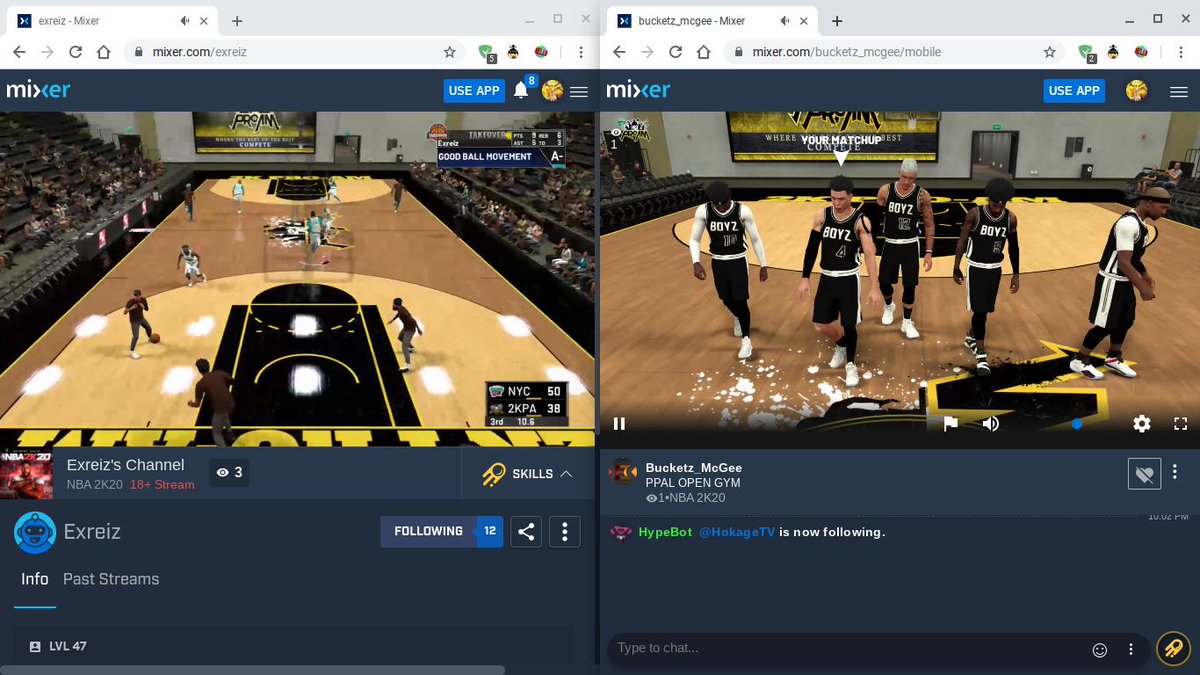This screenshot has height=675, width=1200.
Task: Click user avatar in bucketz_mcgee window header
Action: [x=1136, y=91]
